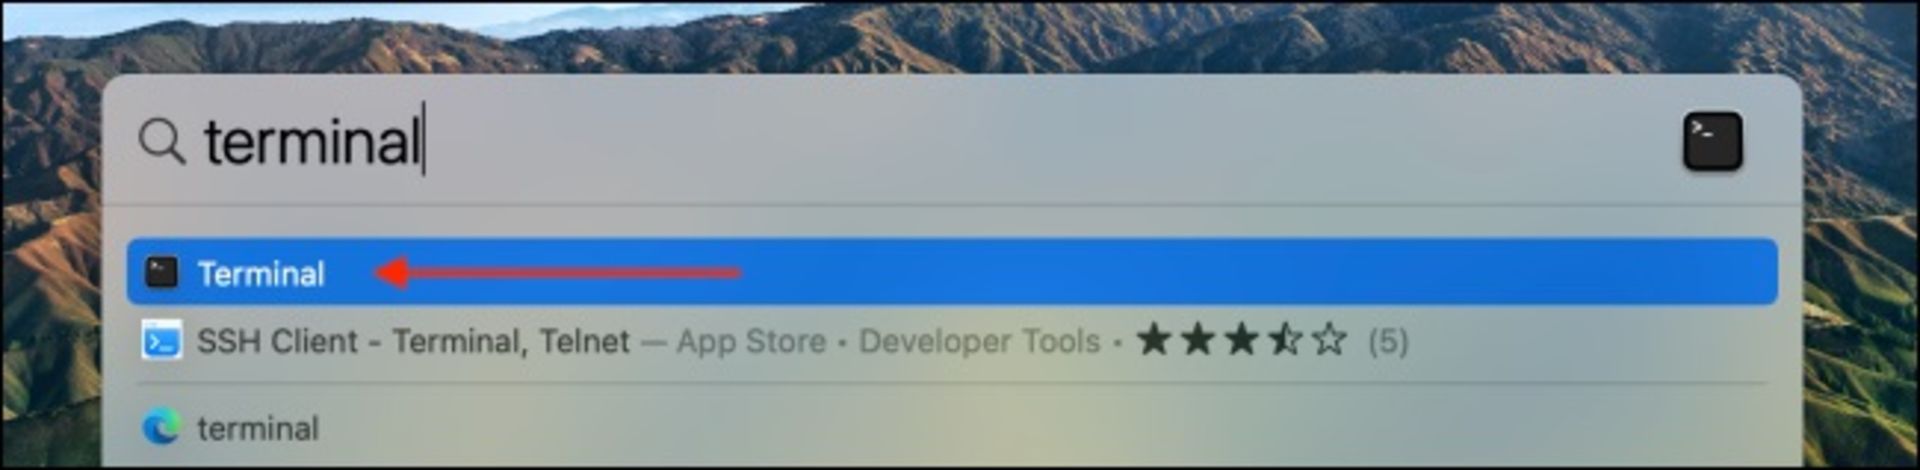The image size is (1920, 470).
Task: Click the first filled rating star
Action: 1154,340
